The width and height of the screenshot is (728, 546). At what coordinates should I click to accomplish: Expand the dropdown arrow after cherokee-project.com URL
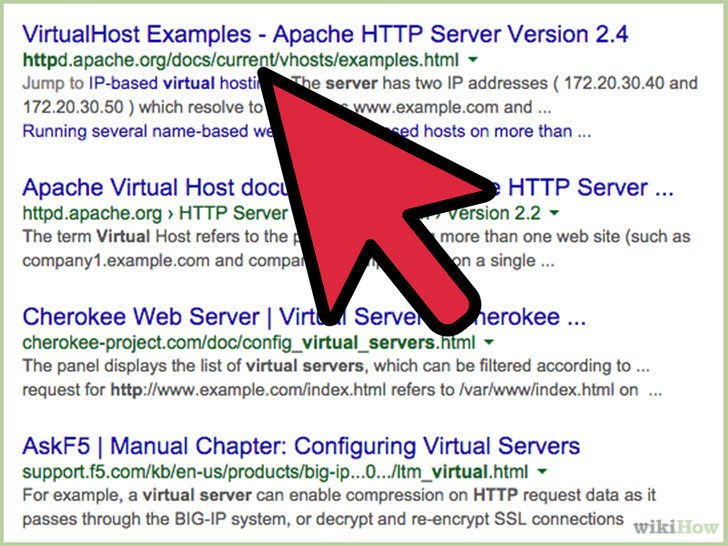[x=488, y=343]
